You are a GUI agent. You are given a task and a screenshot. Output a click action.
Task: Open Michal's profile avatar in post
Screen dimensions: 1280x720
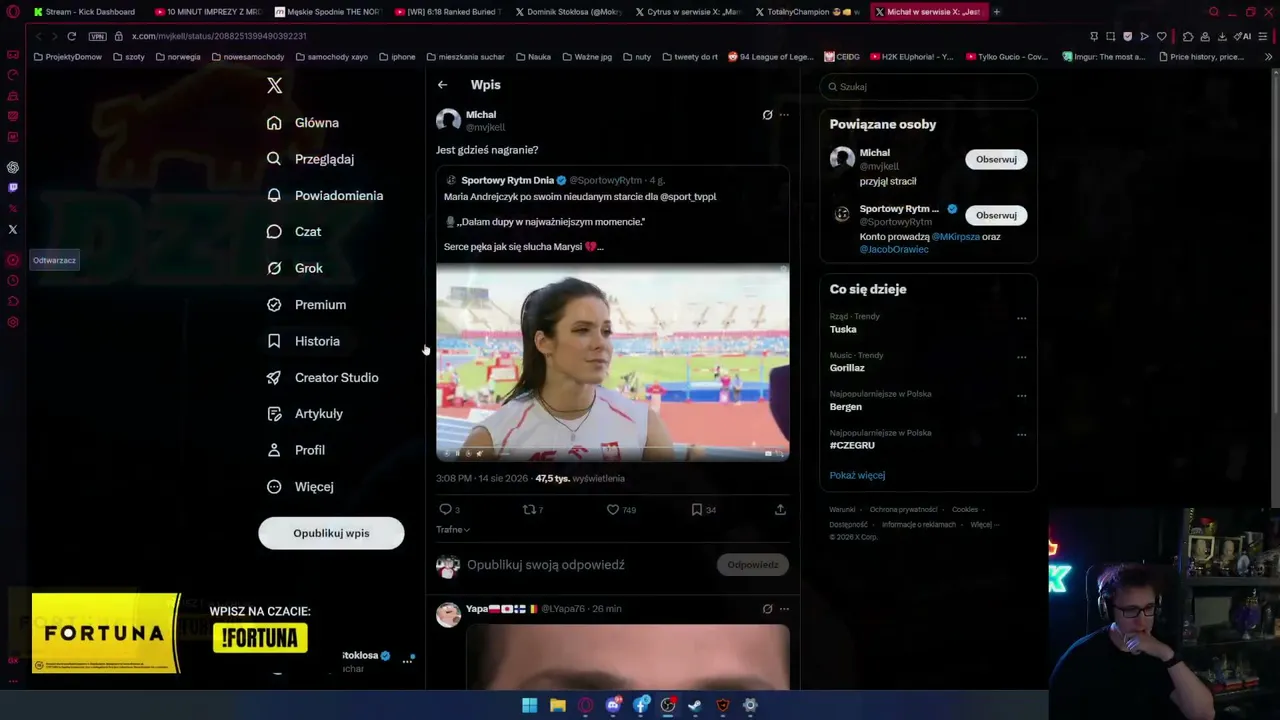tap(448, 121)
